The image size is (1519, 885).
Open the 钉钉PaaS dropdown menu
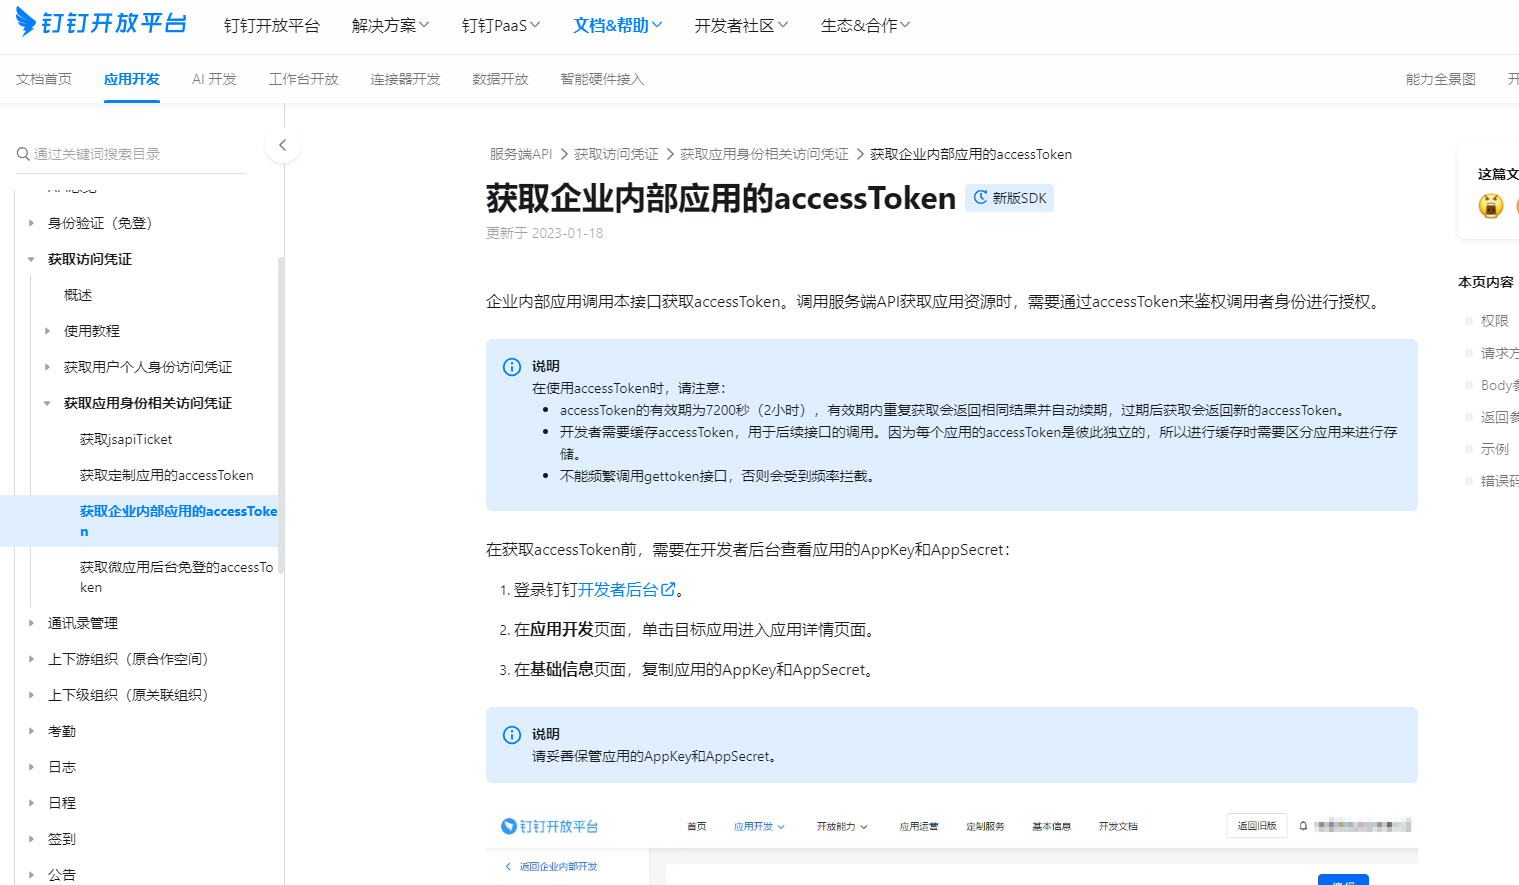501,25
